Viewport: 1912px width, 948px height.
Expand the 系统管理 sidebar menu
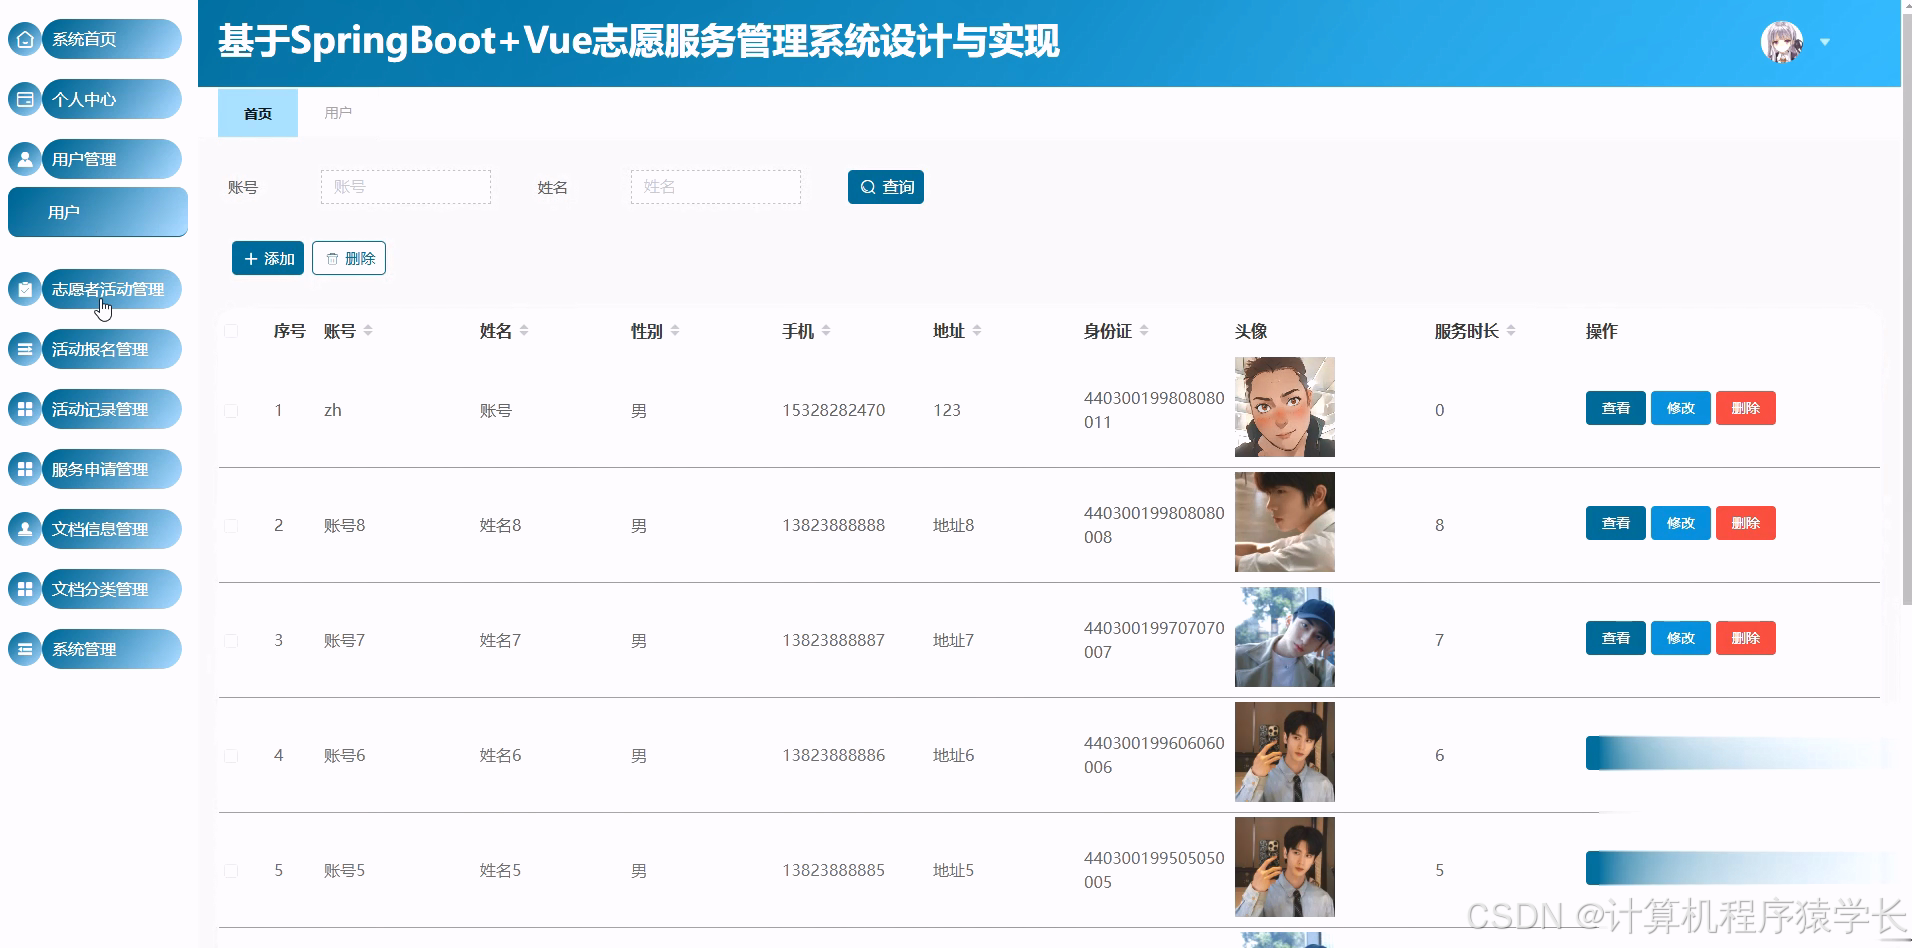(110, 649)
